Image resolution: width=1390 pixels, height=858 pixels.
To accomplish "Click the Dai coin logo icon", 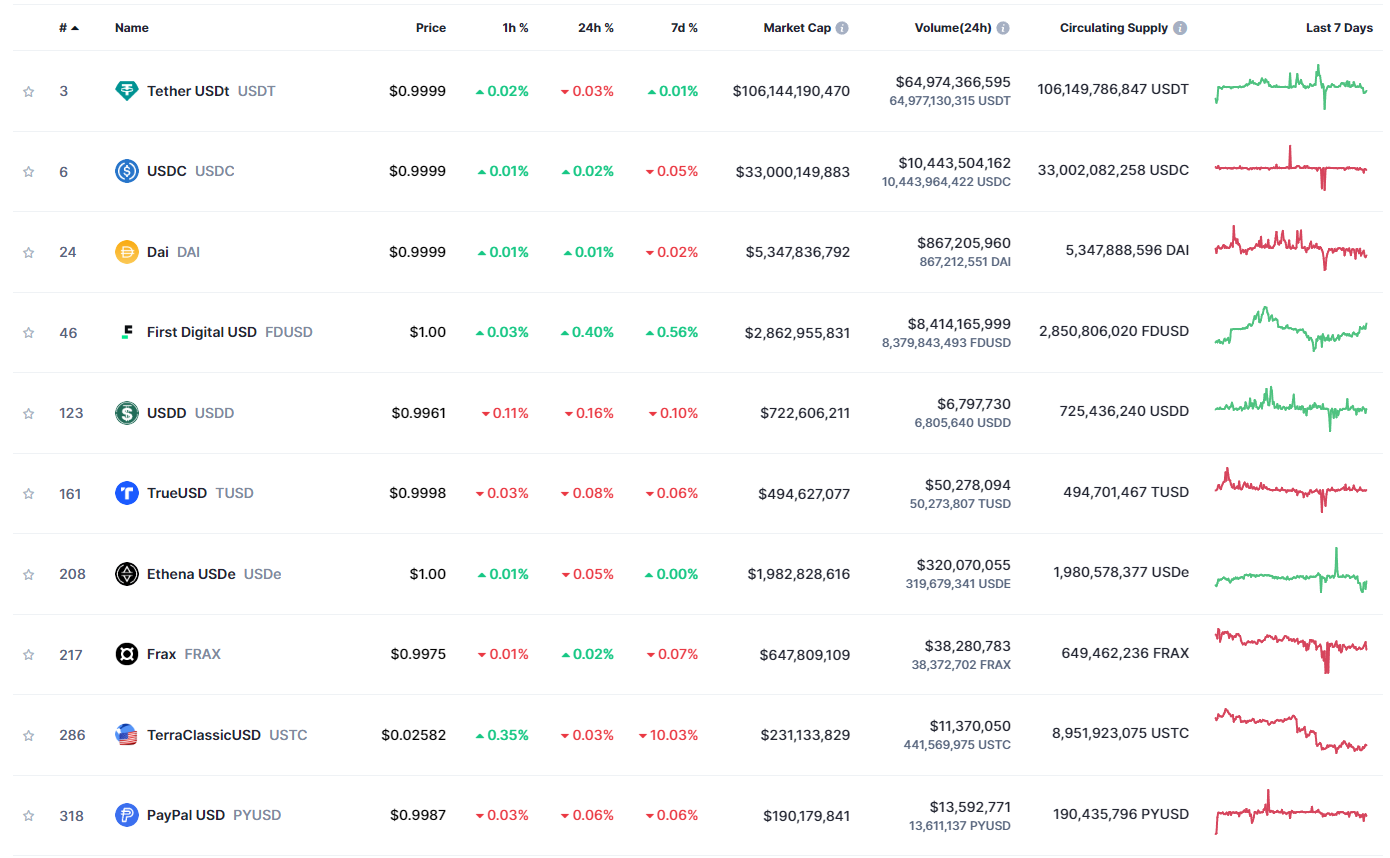I will [x=127, y=252].
